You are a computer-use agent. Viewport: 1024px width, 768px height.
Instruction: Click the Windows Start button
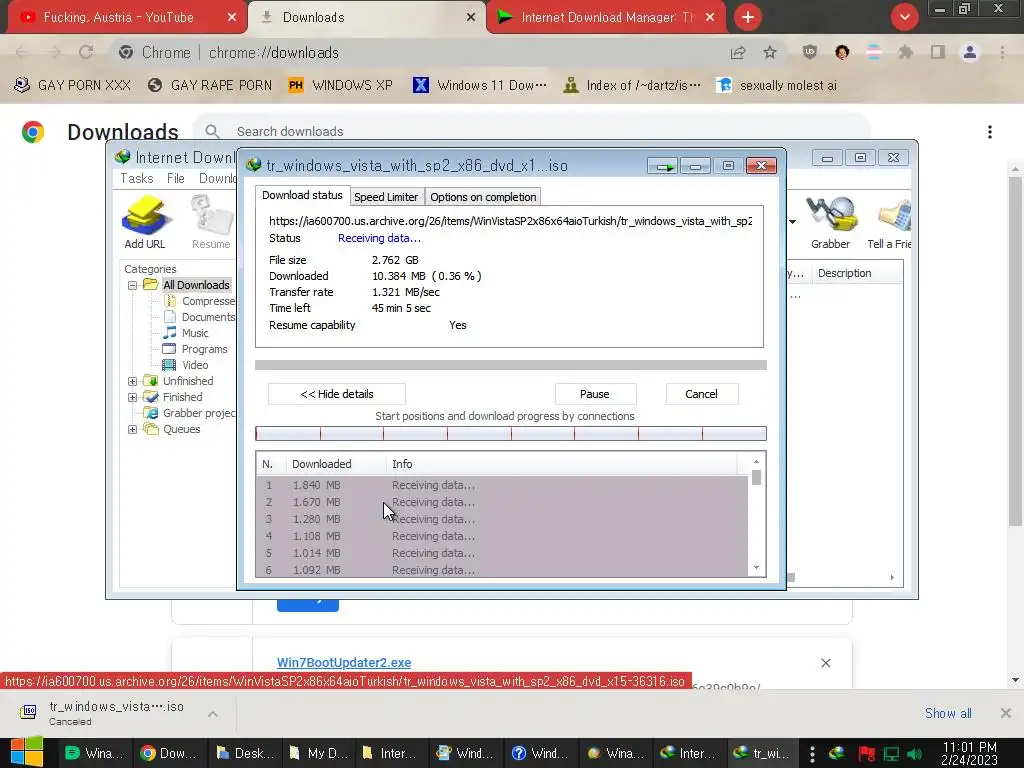point(27,752)
